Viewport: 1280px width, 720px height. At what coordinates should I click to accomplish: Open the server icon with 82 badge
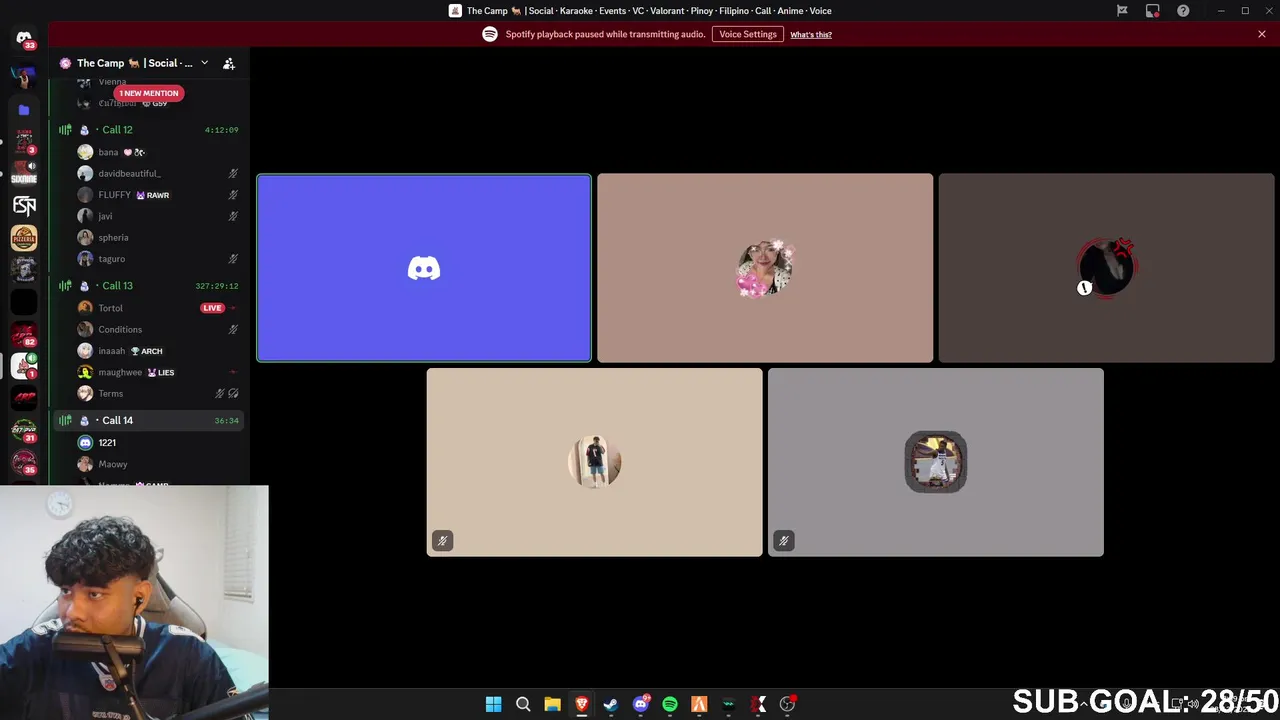click(24, 333)
